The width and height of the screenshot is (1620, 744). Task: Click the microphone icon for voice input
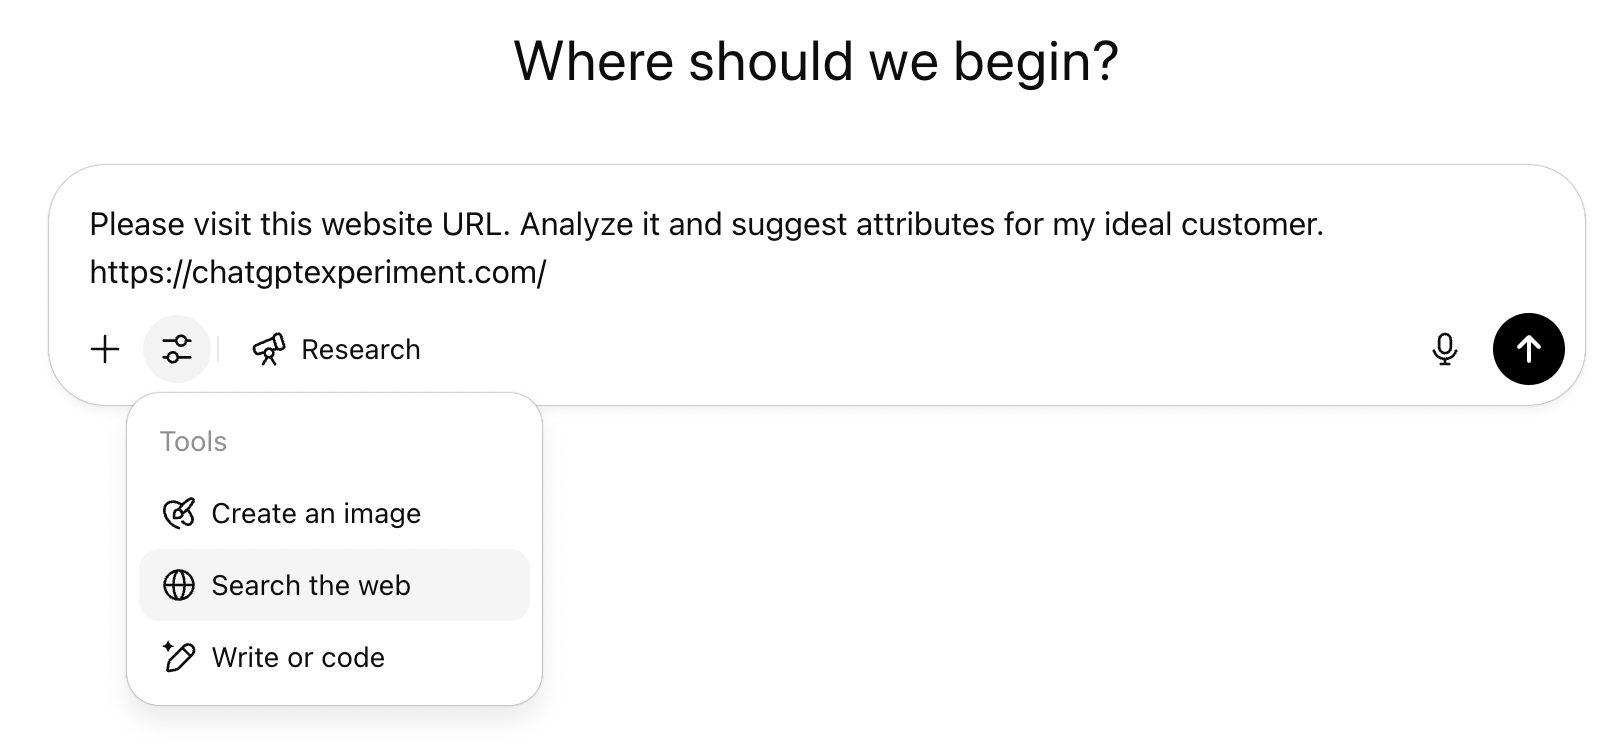tap(1444, 349)
